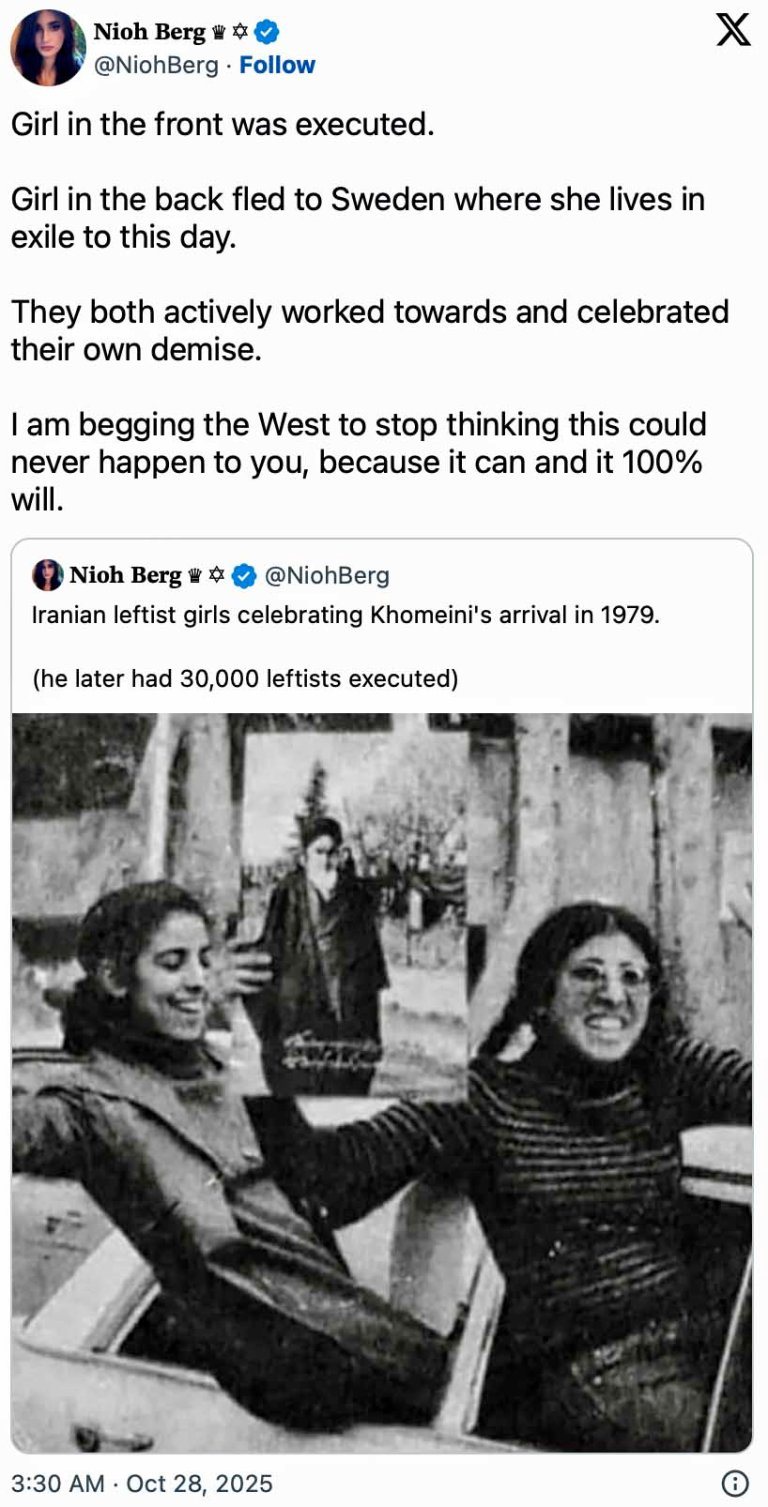Click the paragraph starting 'I am begging the West'

[x=358, y=462]
